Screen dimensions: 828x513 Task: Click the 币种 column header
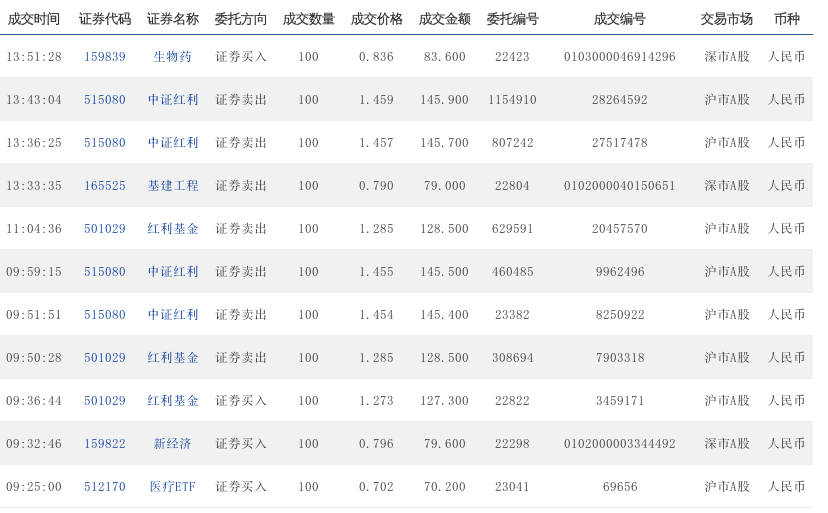coord(787,20)
